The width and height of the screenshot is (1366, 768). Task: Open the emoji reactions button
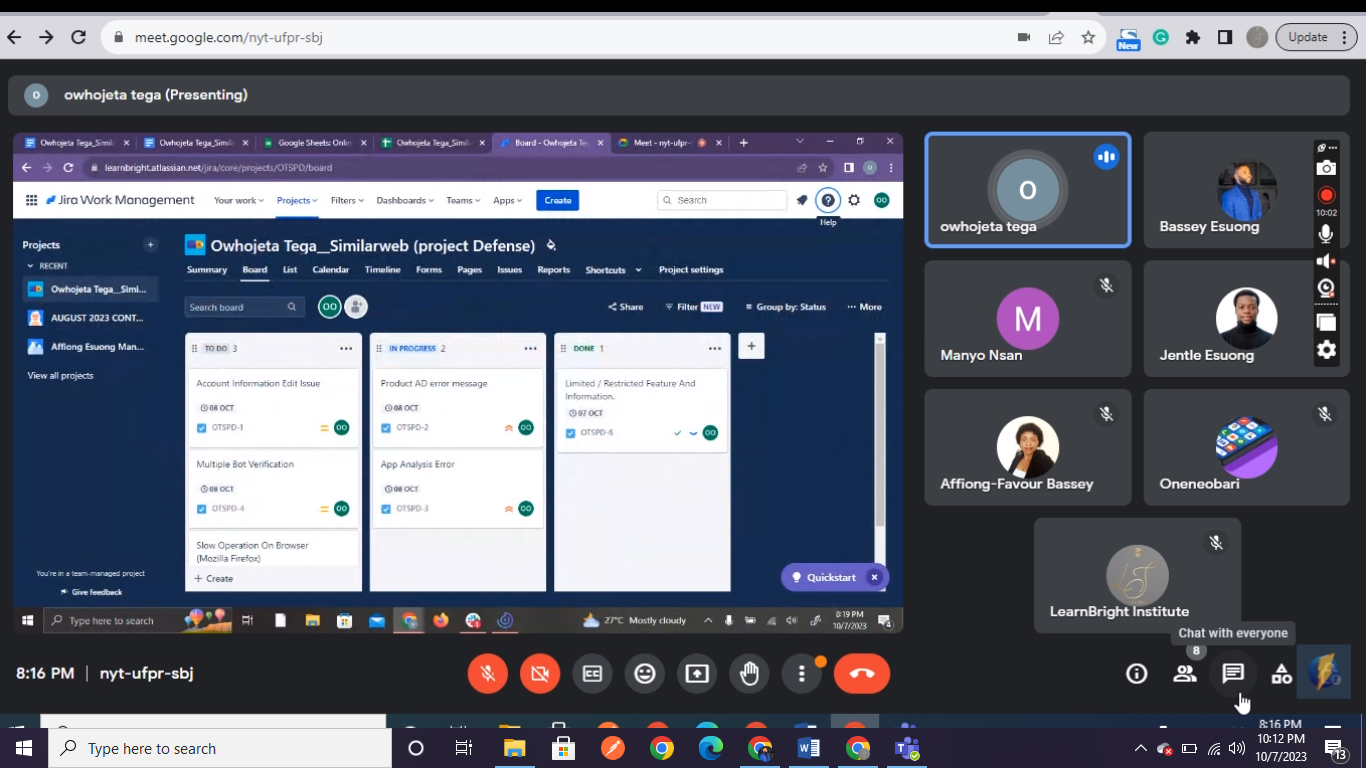click(645, 674)
